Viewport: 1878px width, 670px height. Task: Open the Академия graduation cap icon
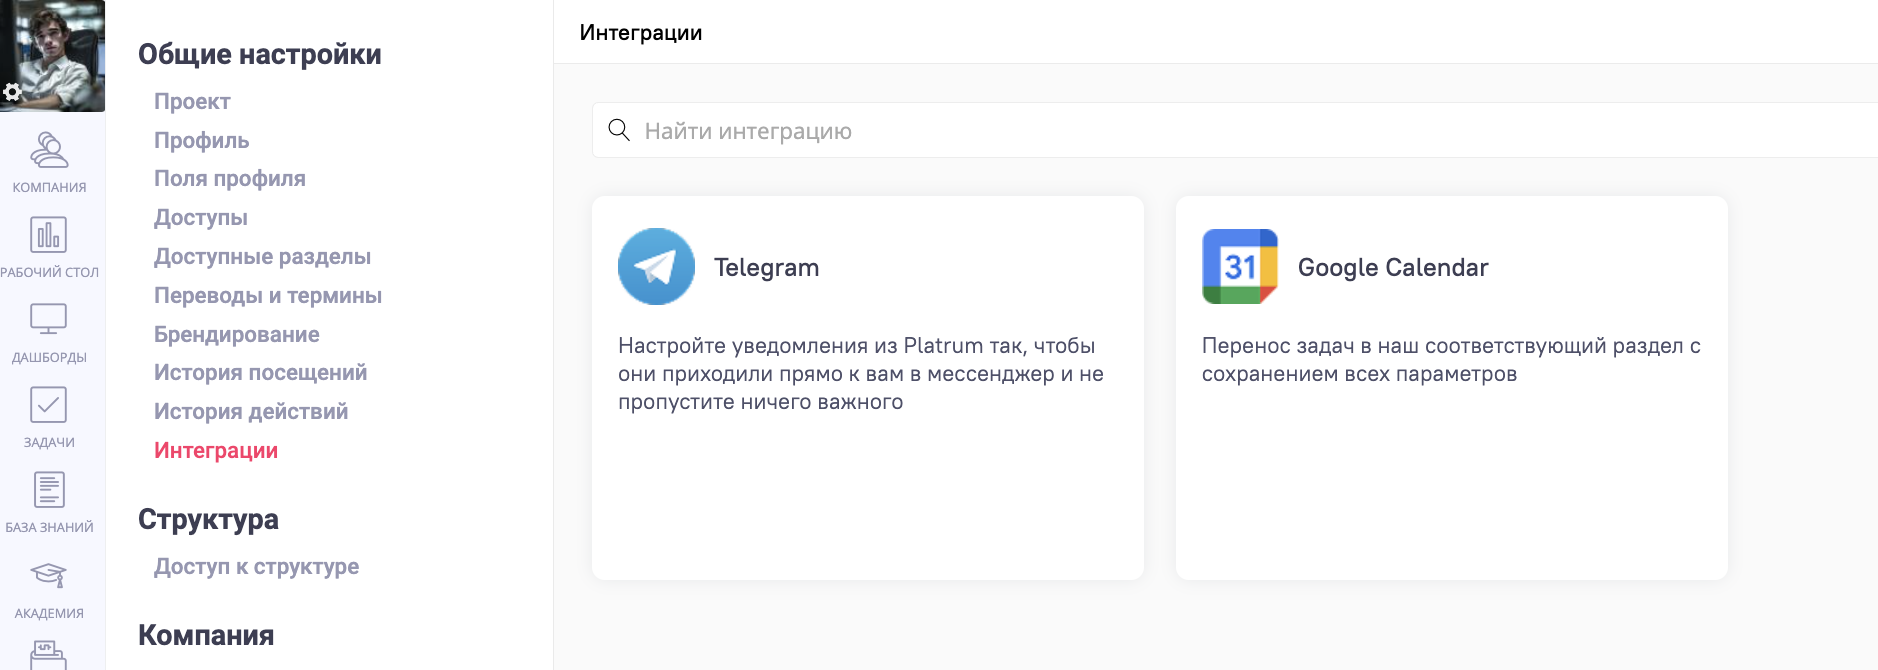point(49,576)
